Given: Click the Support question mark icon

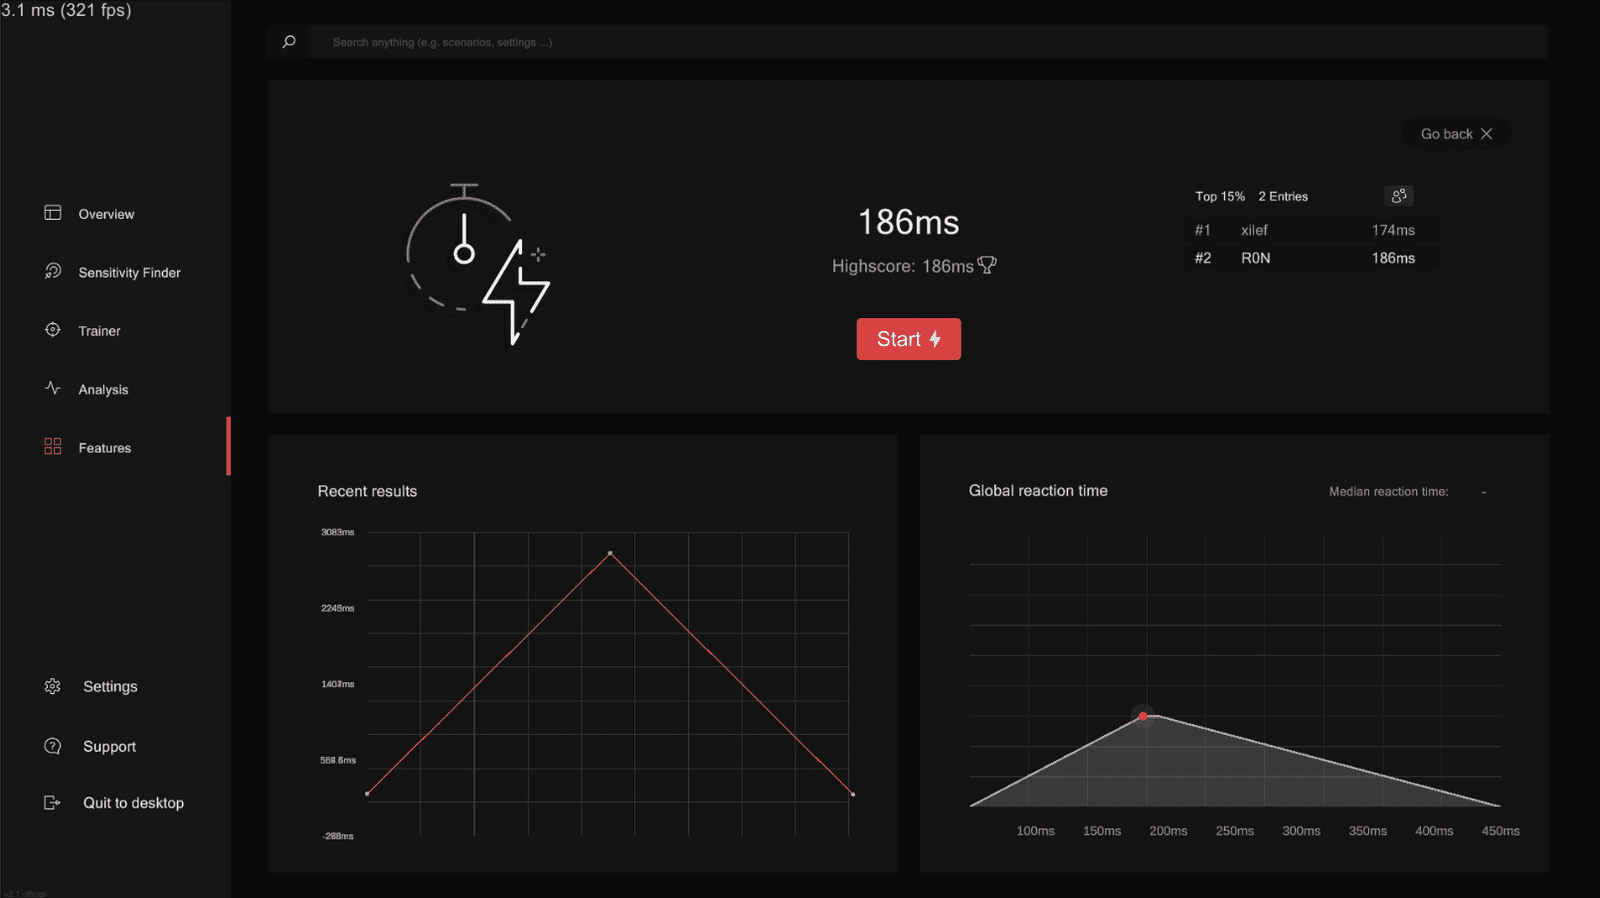Looking at the screenshot, I should [x=53, y=746].
